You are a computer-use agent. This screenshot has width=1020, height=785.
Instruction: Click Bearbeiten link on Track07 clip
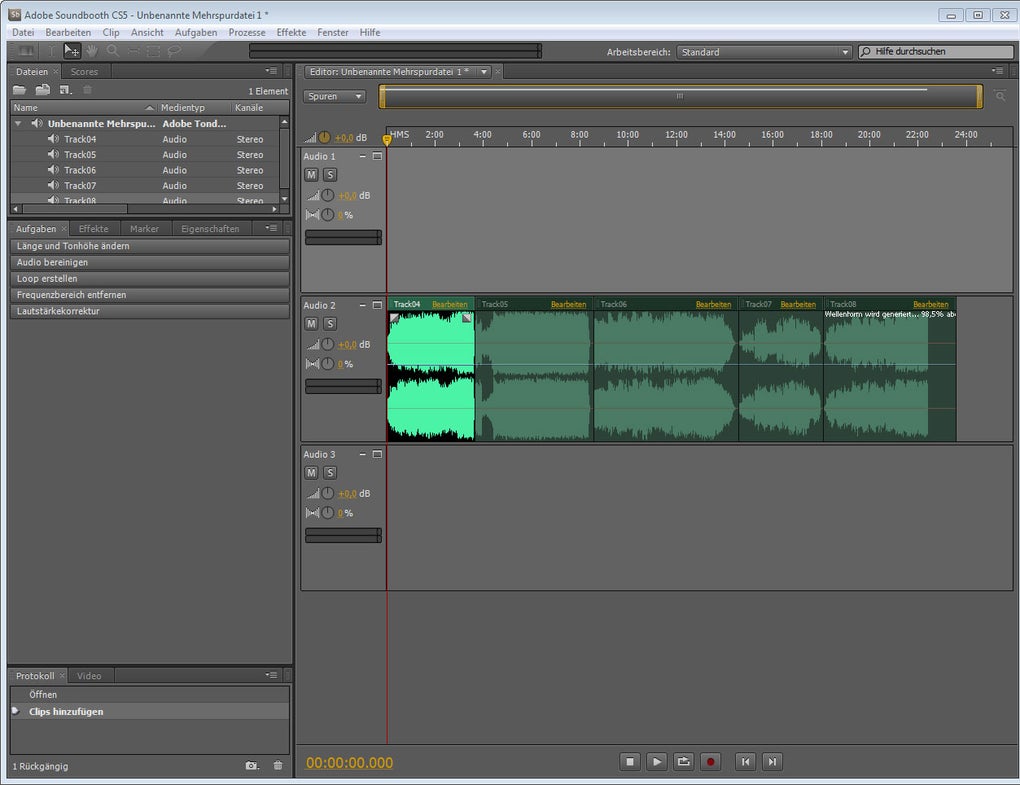click(798, 304)
